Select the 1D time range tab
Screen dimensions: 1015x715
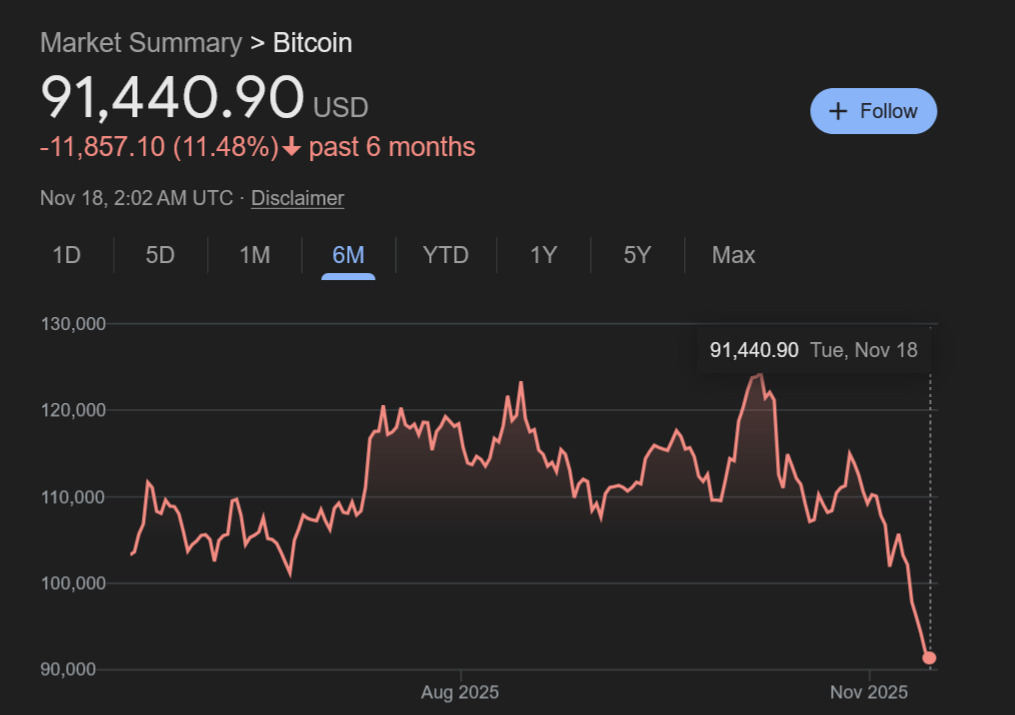pos(66,255)
